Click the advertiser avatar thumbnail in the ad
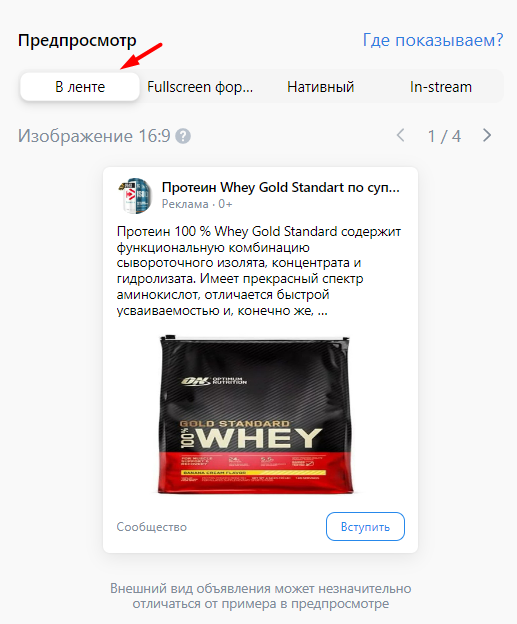Screen dimensions: 517x624 tap(135, 196)
